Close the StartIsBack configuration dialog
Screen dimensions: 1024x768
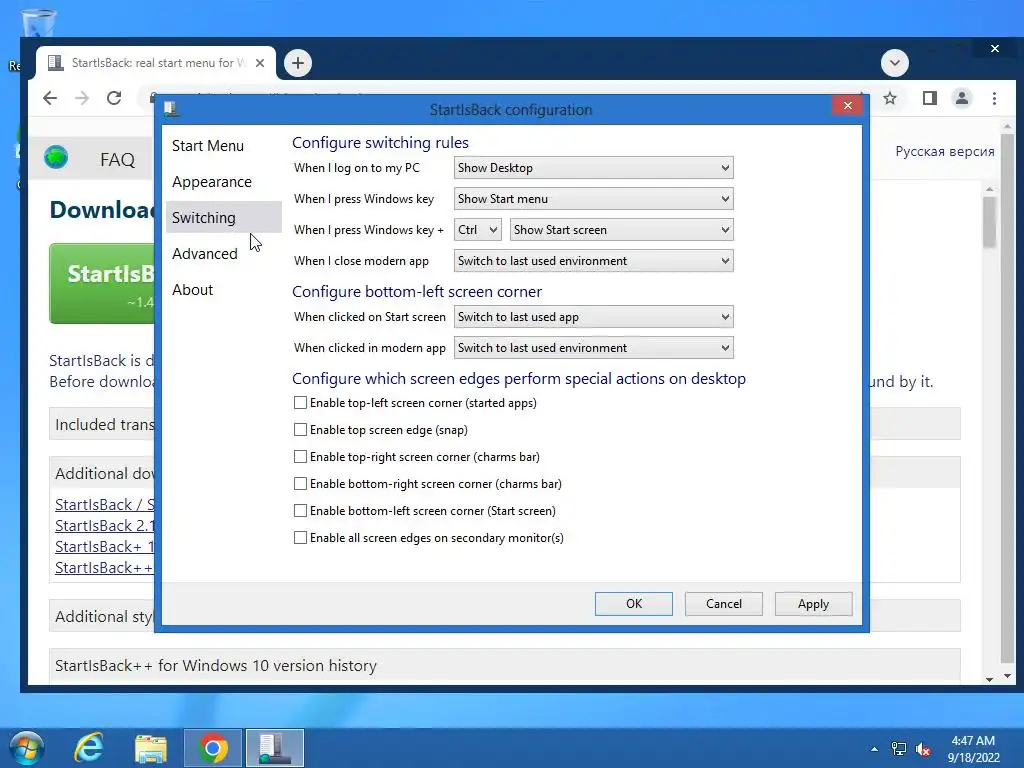[848, 105]
